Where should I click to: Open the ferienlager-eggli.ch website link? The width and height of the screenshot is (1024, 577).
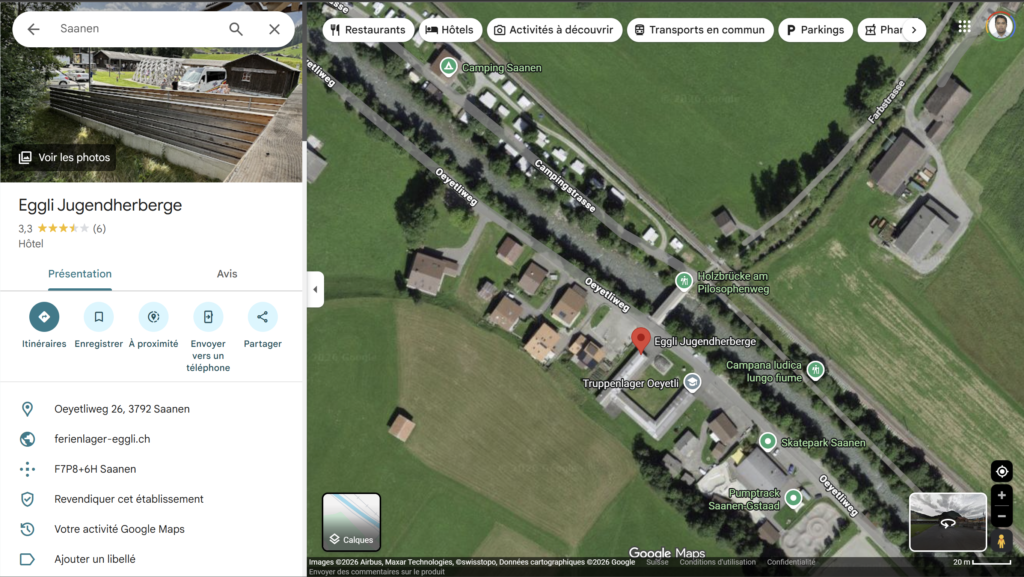[x=102, y=439]
